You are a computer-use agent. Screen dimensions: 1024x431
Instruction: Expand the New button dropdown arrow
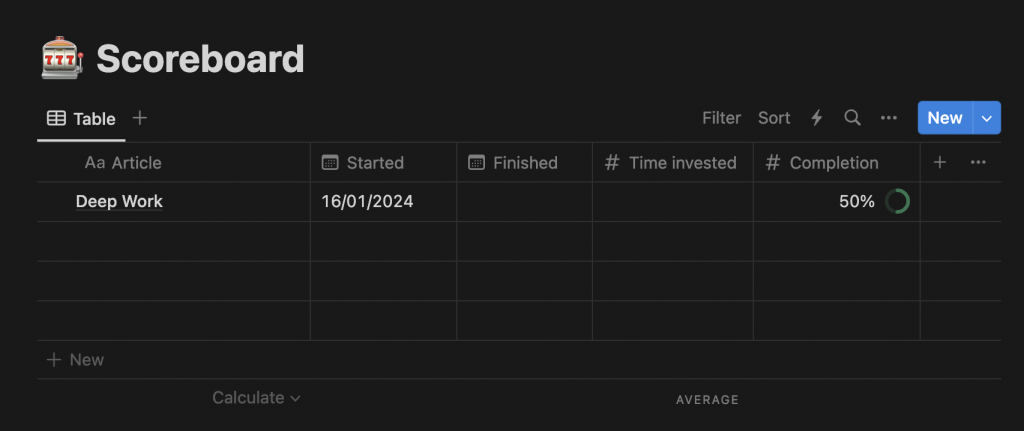pyautogui.click(x=987, y=118)
